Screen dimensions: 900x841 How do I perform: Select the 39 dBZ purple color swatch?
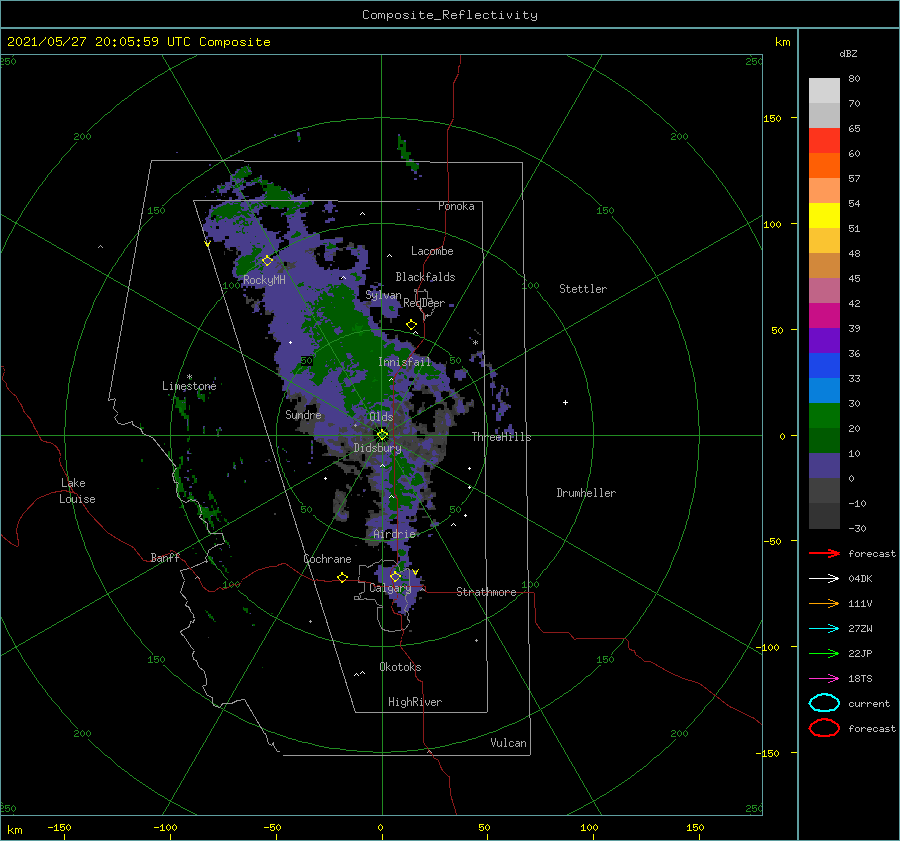pos(824,340)
